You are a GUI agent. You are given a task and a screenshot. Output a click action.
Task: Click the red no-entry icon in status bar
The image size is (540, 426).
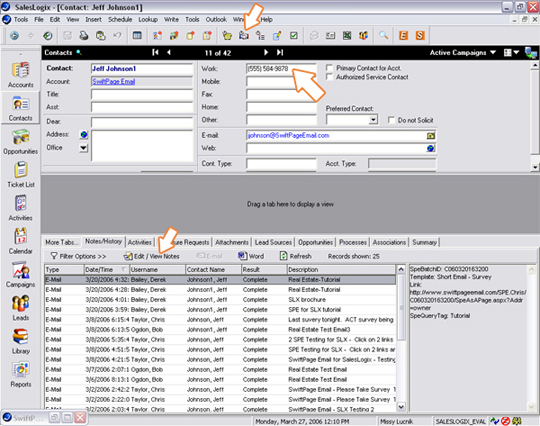click(505, 421)
